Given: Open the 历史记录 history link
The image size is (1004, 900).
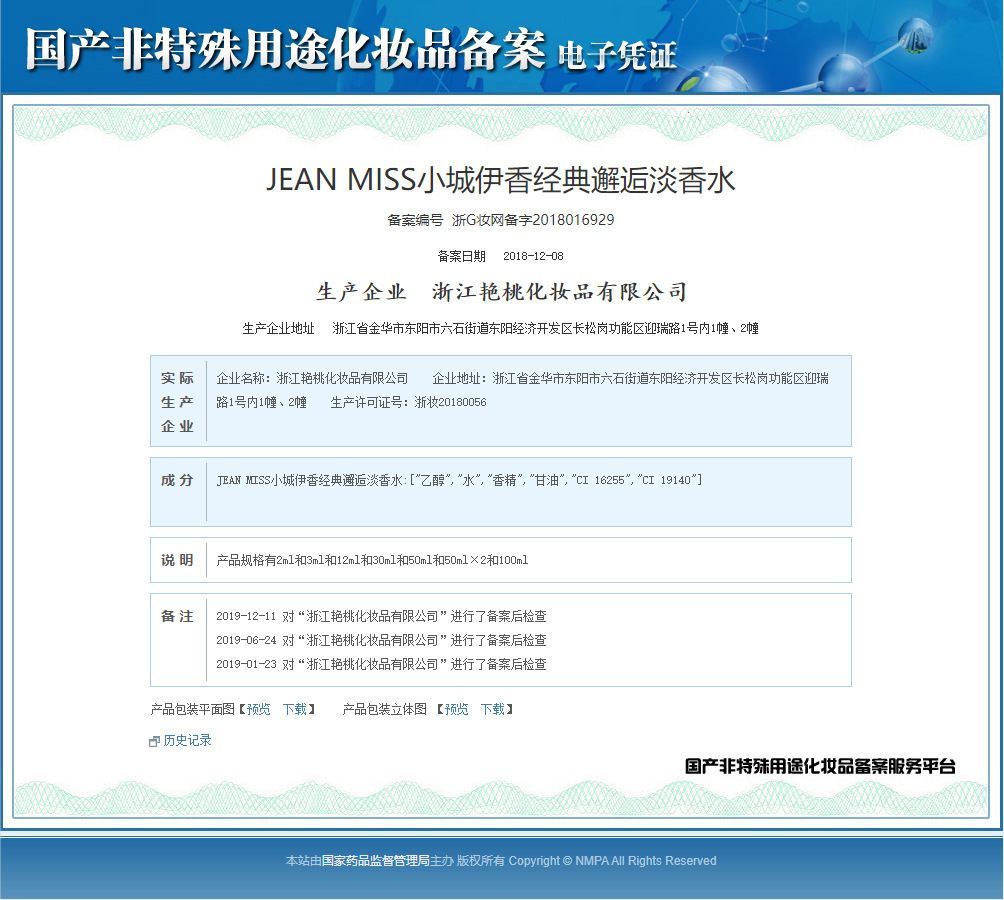Looking at the screenshot, I should [x=187, y=741].
